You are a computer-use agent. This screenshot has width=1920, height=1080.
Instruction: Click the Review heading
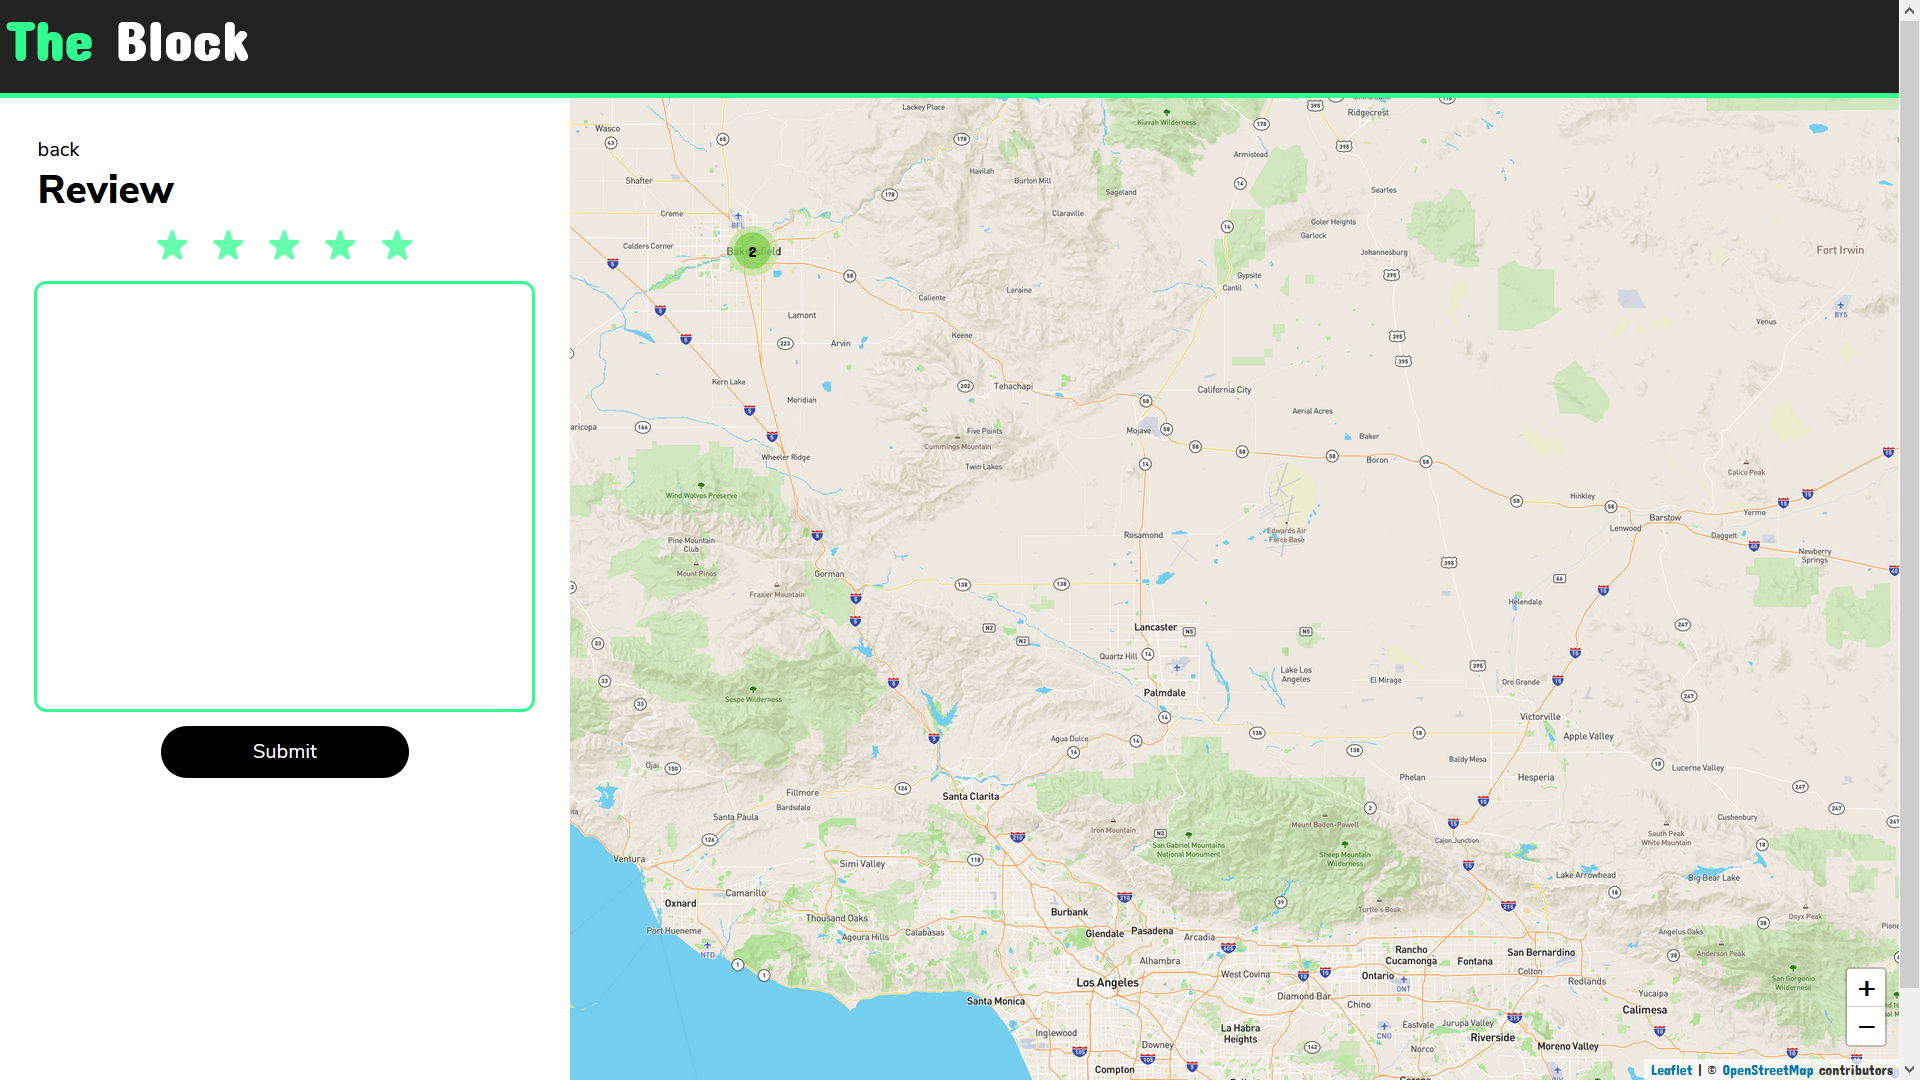click(106, 190)
